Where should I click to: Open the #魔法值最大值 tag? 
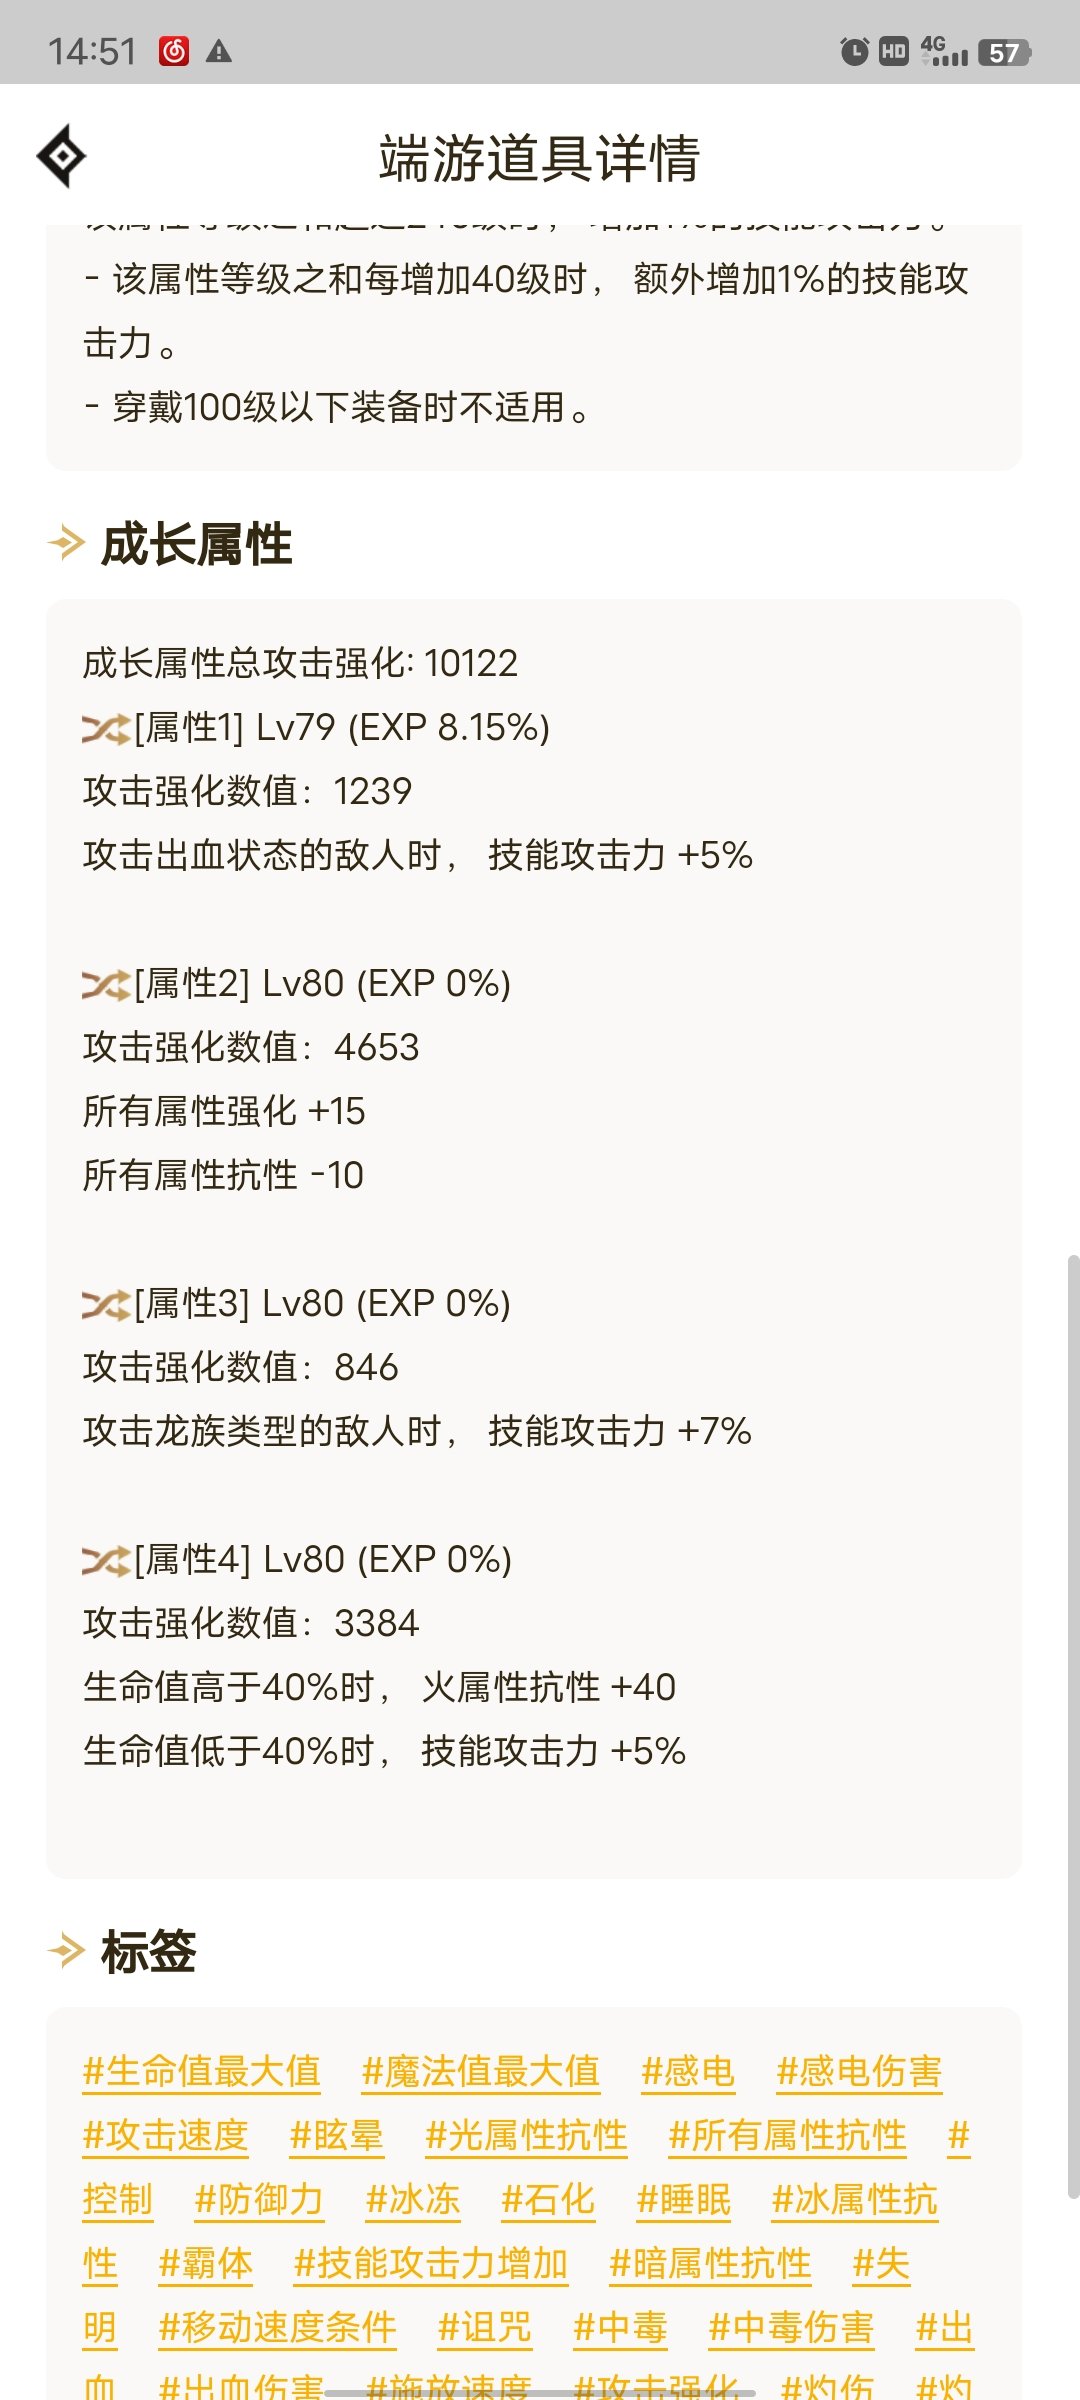(480, 2071)
